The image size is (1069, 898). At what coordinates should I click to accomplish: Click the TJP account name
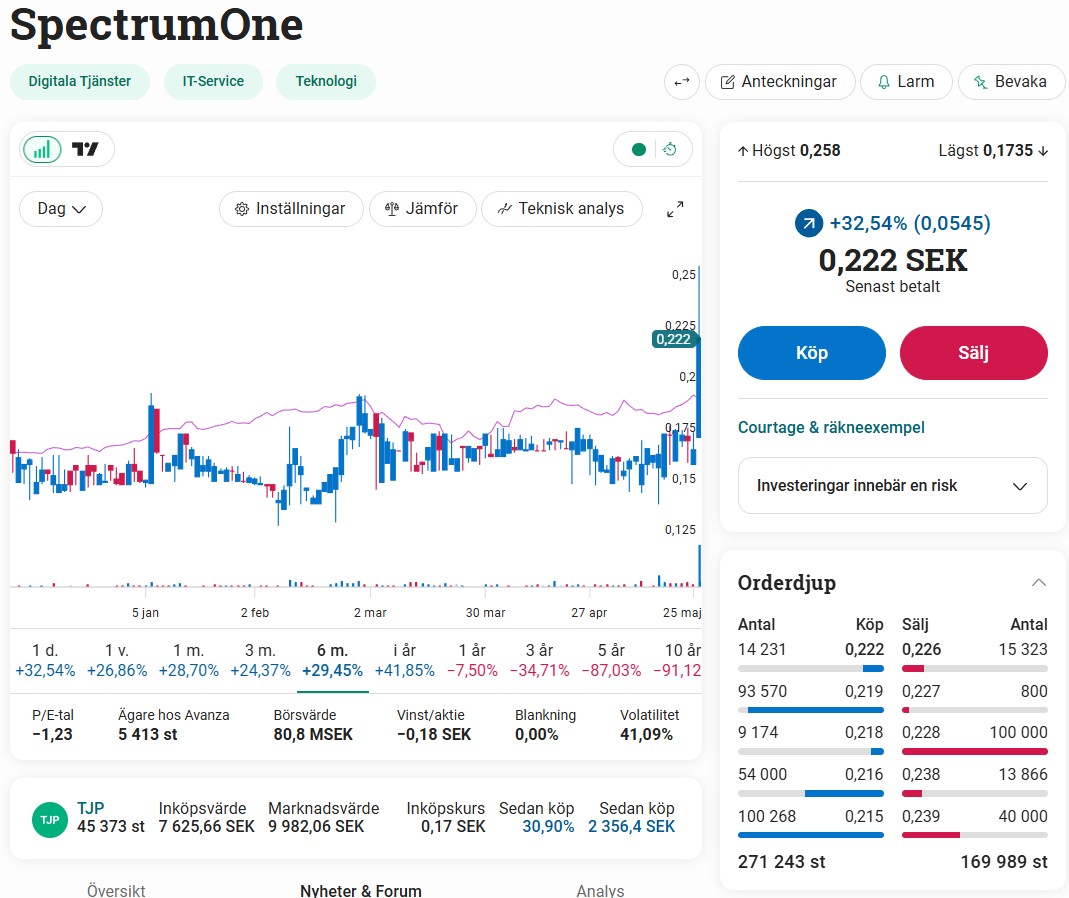coord(91,808)
